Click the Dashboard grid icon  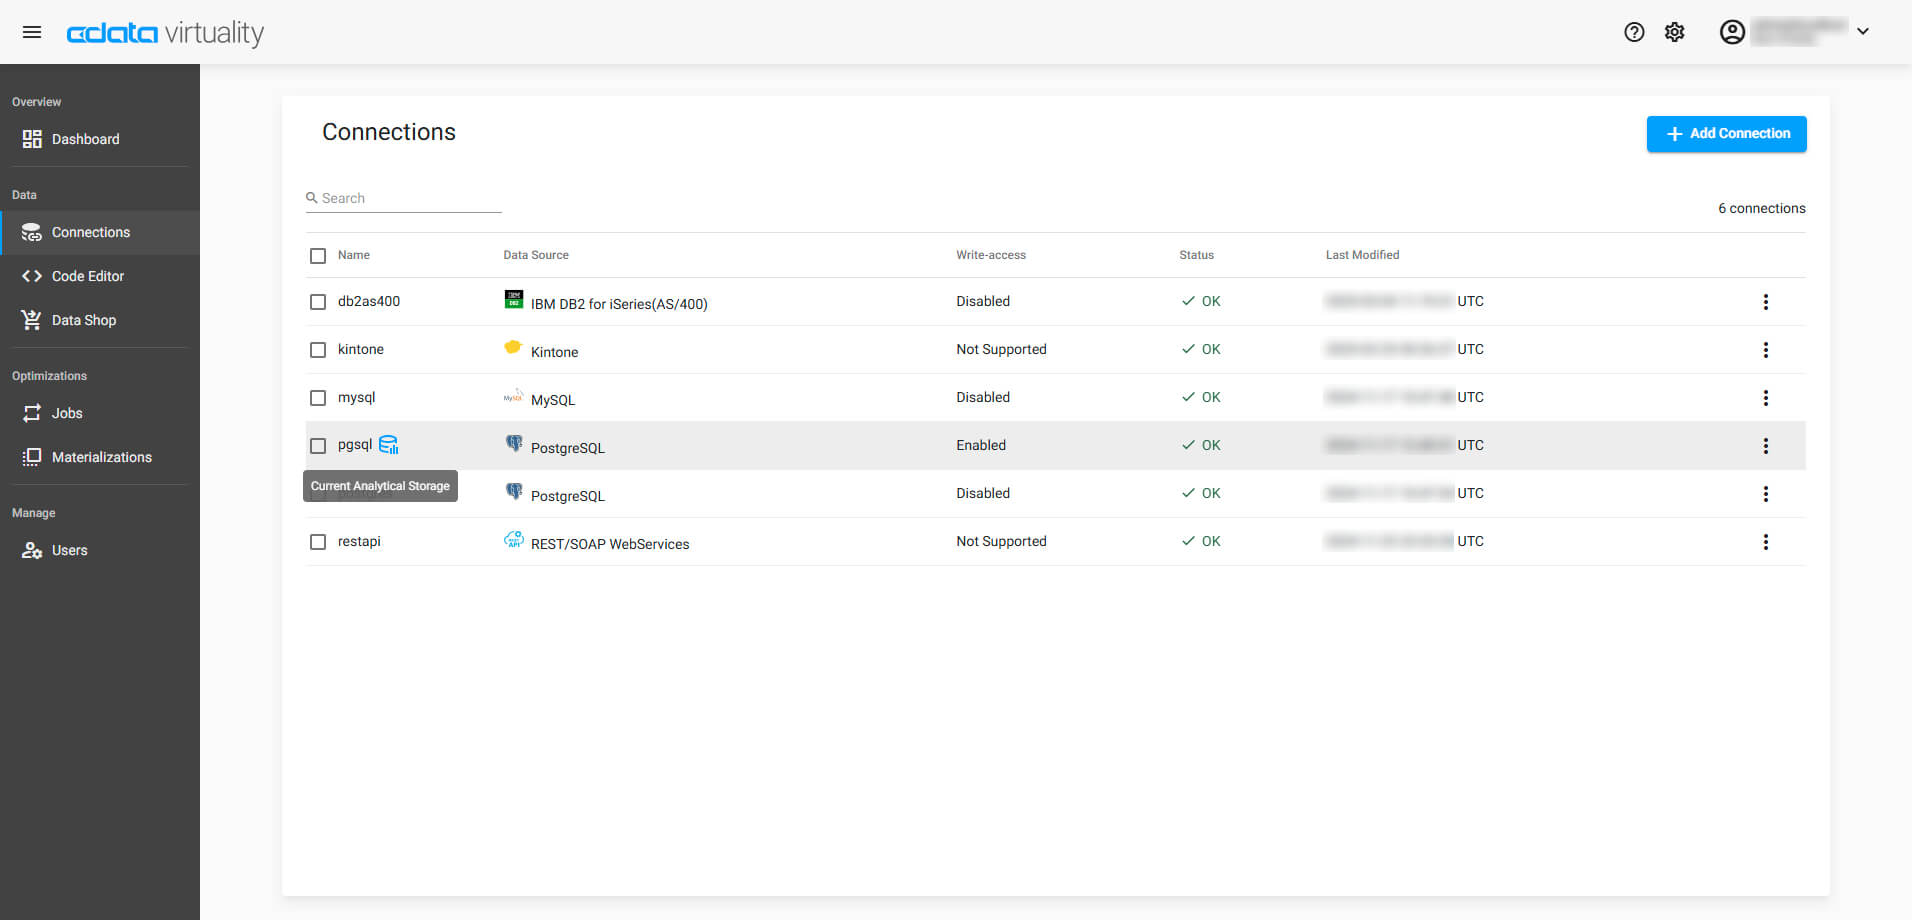[32, 139]
